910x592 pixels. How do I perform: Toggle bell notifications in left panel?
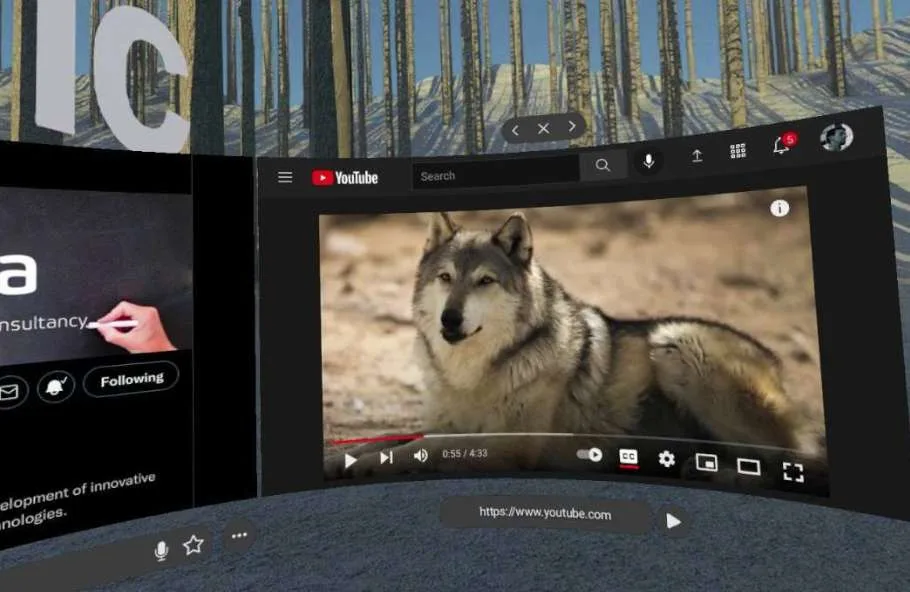[x=56, y=387]
